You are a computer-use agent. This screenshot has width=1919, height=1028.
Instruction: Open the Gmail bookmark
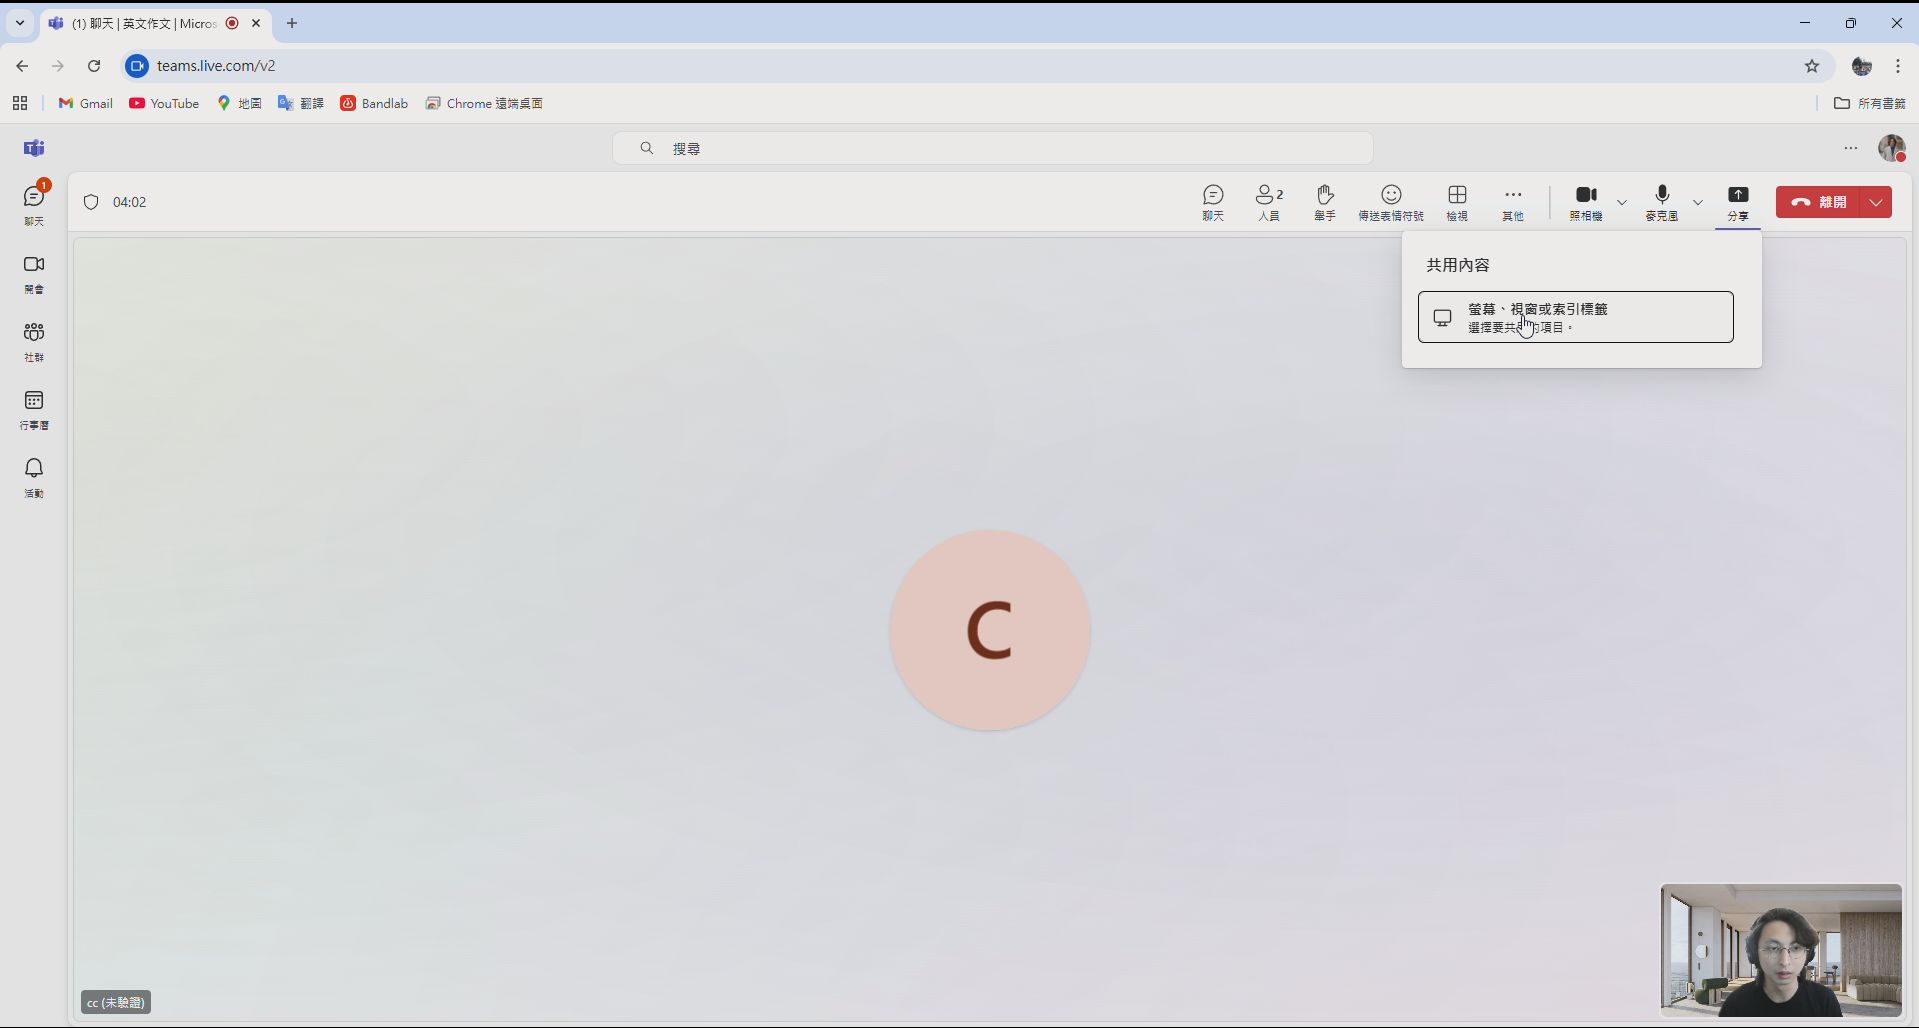[86, 103]
